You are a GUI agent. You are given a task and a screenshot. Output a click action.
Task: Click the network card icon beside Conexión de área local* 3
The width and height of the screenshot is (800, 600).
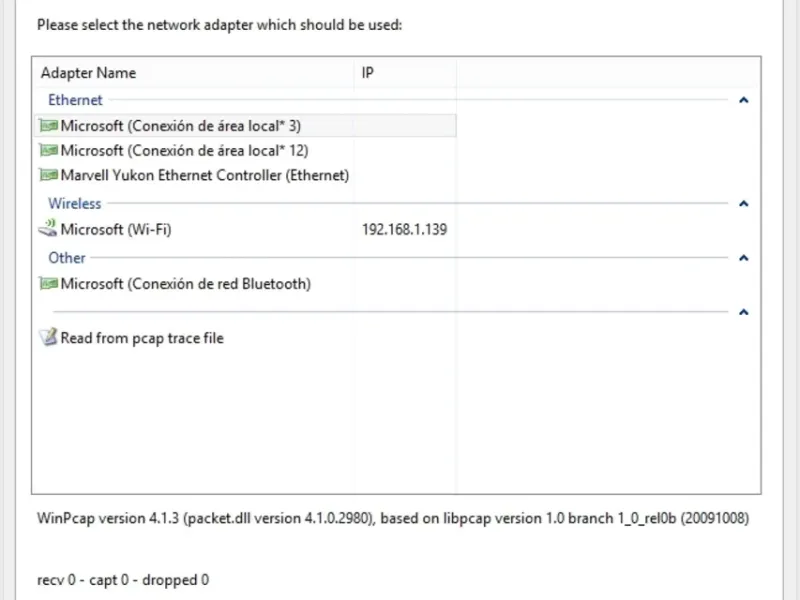48,126
